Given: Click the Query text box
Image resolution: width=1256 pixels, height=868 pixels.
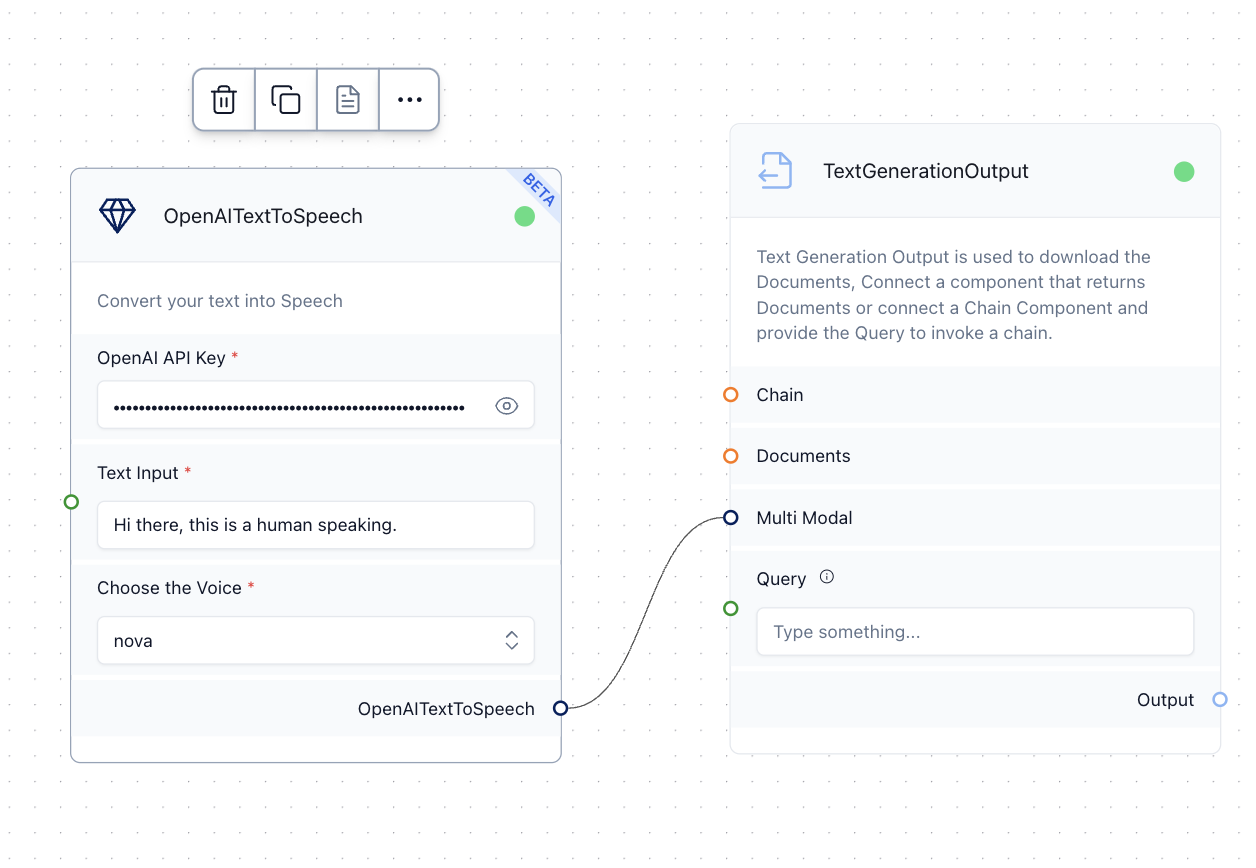Looking at the screenshot, I should point(975,632).
